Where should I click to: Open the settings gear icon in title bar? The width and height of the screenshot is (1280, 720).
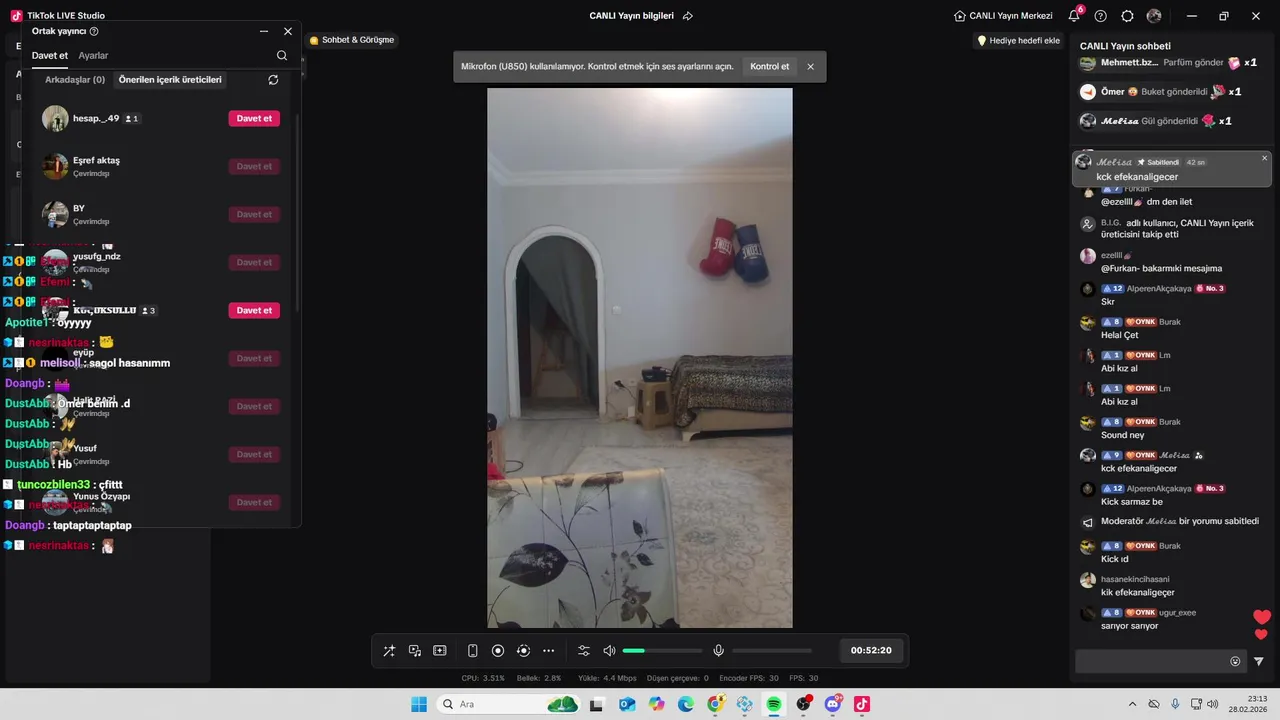[1127, 16]
